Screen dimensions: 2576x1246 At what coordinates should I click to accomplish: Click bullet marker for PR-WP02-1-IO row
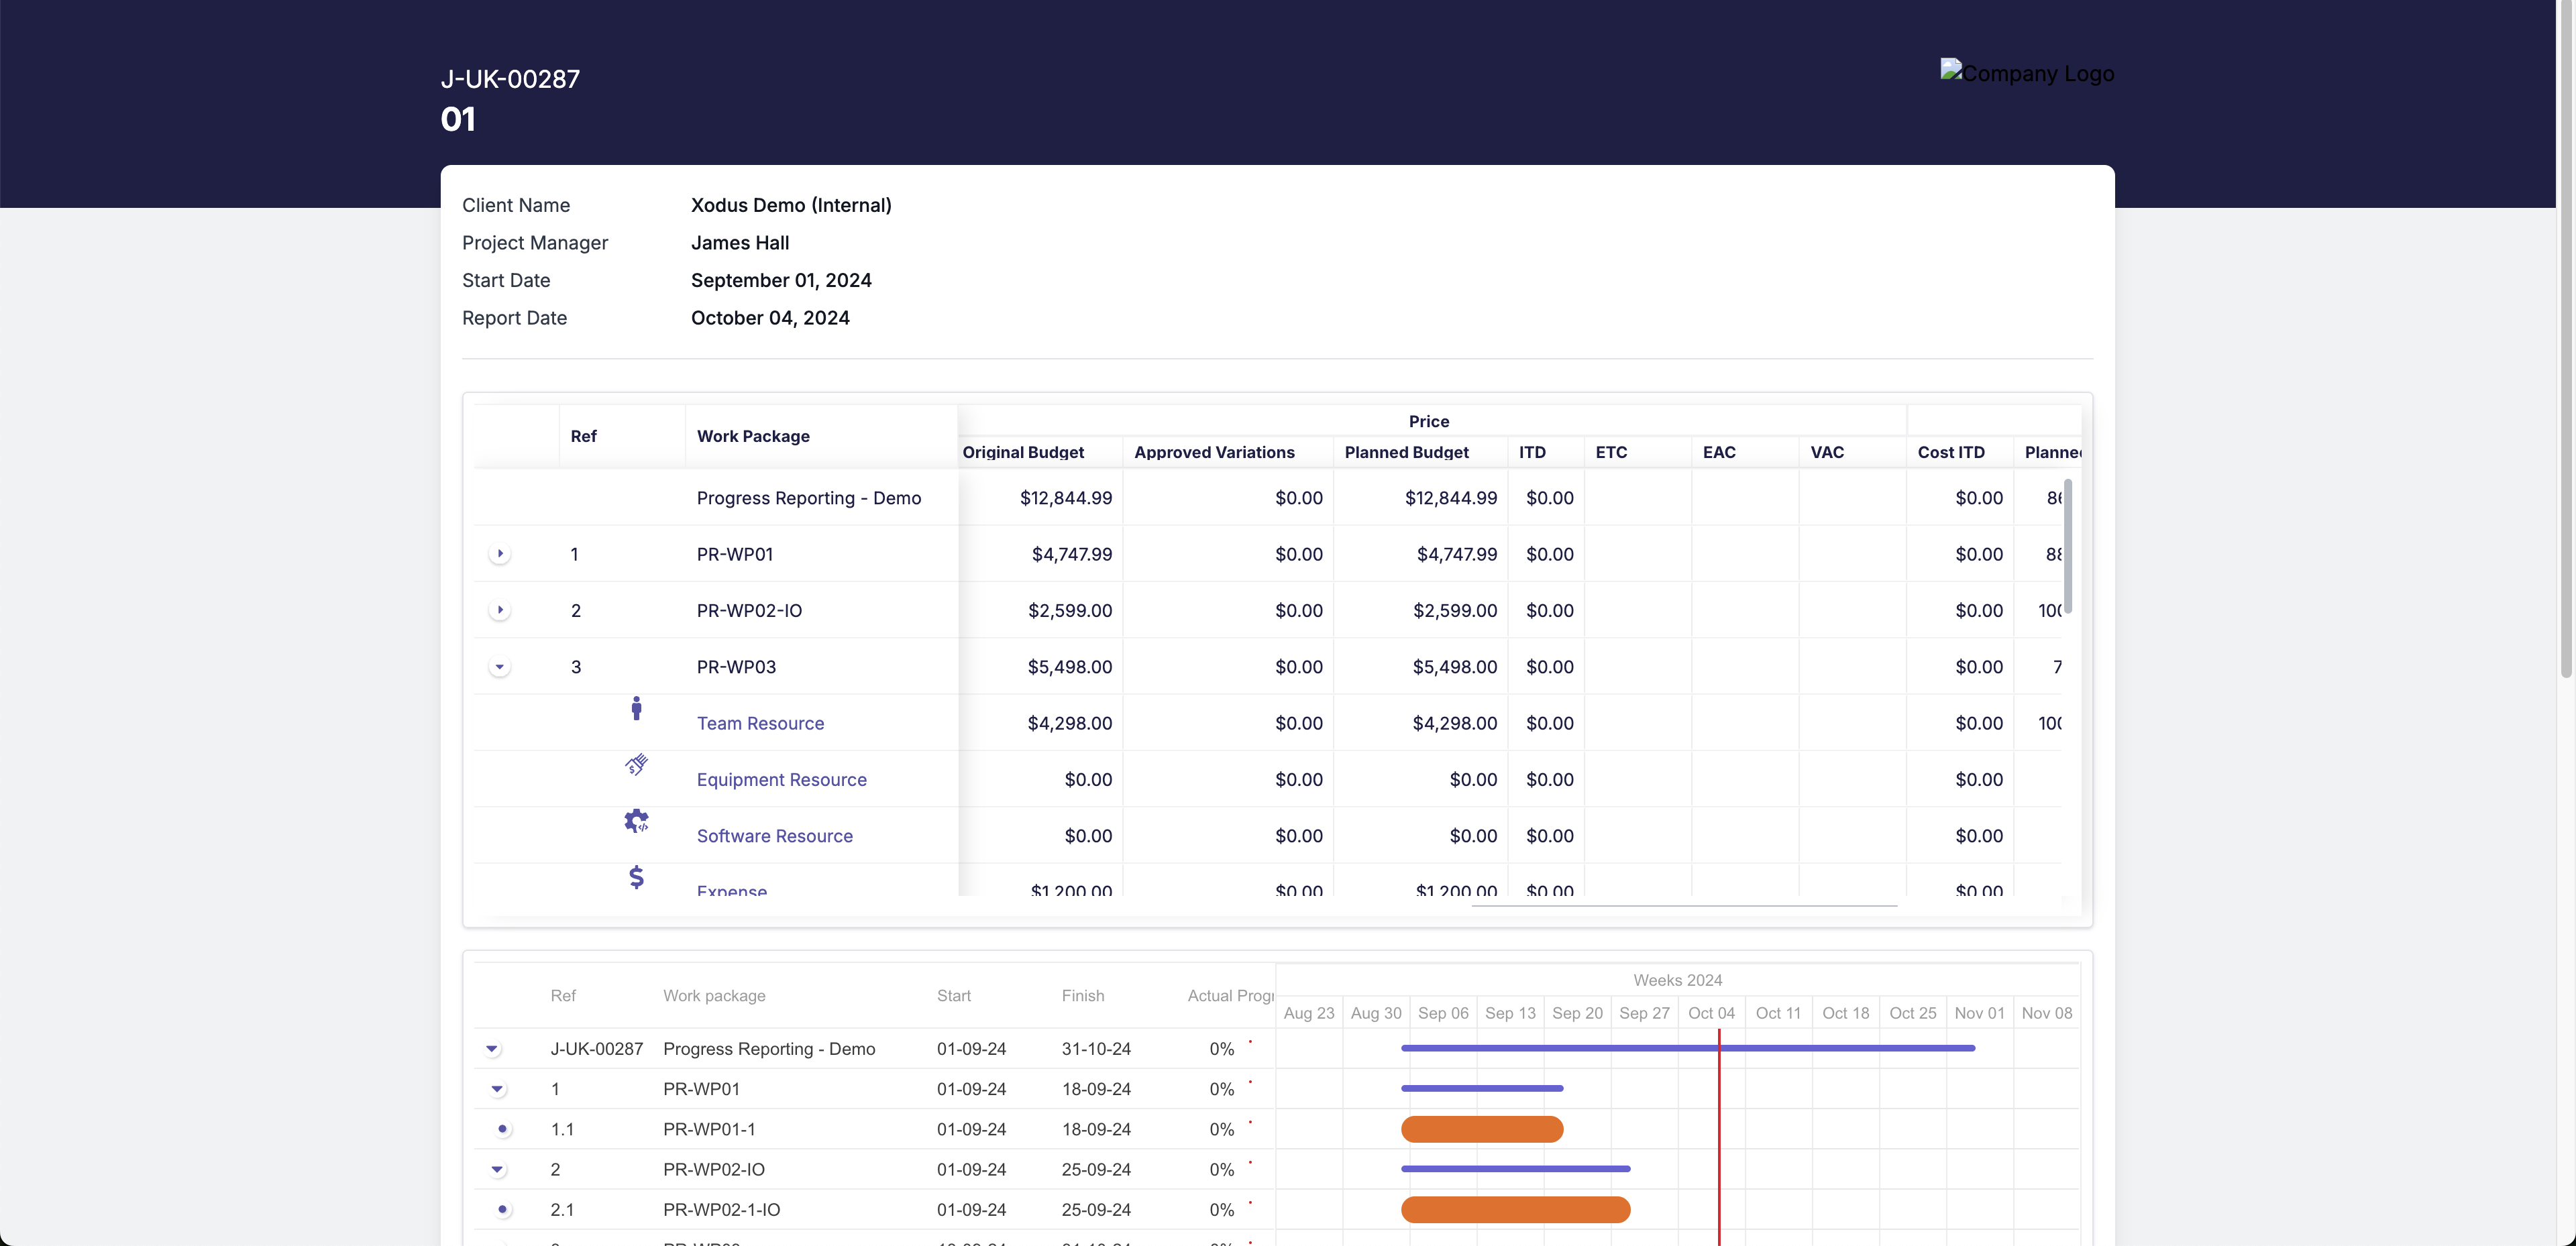click(502, 1209)
